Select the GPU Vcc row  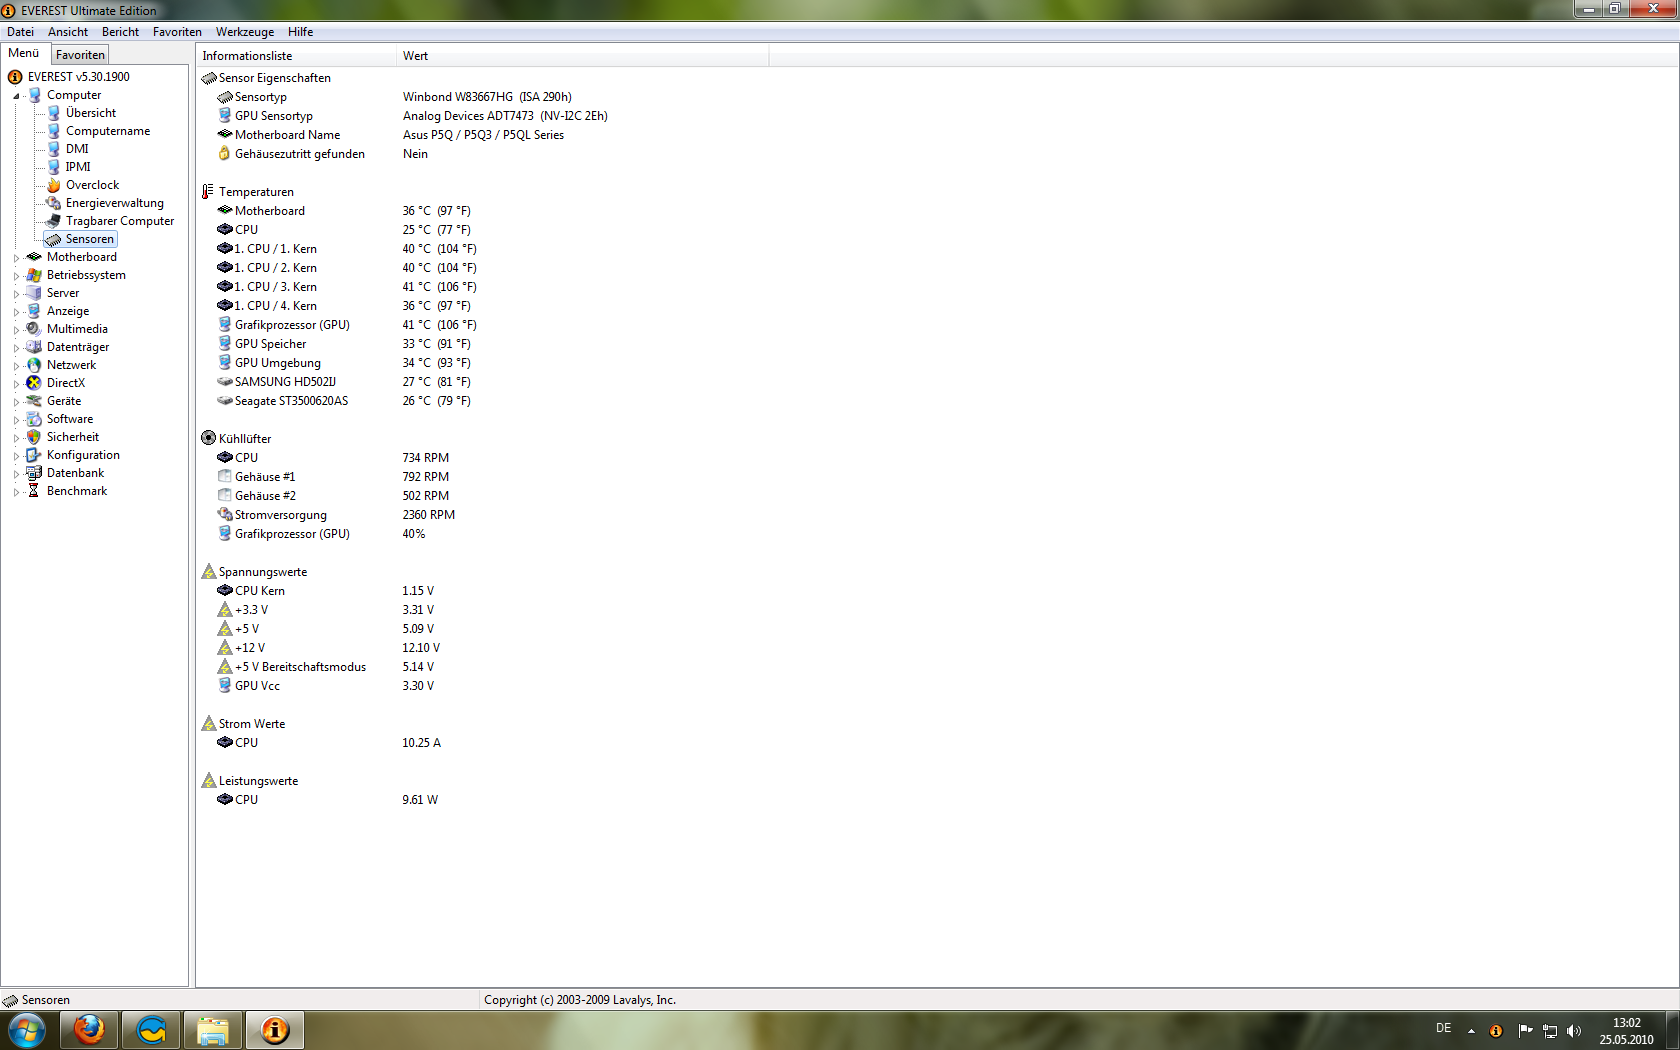point(484,686)
